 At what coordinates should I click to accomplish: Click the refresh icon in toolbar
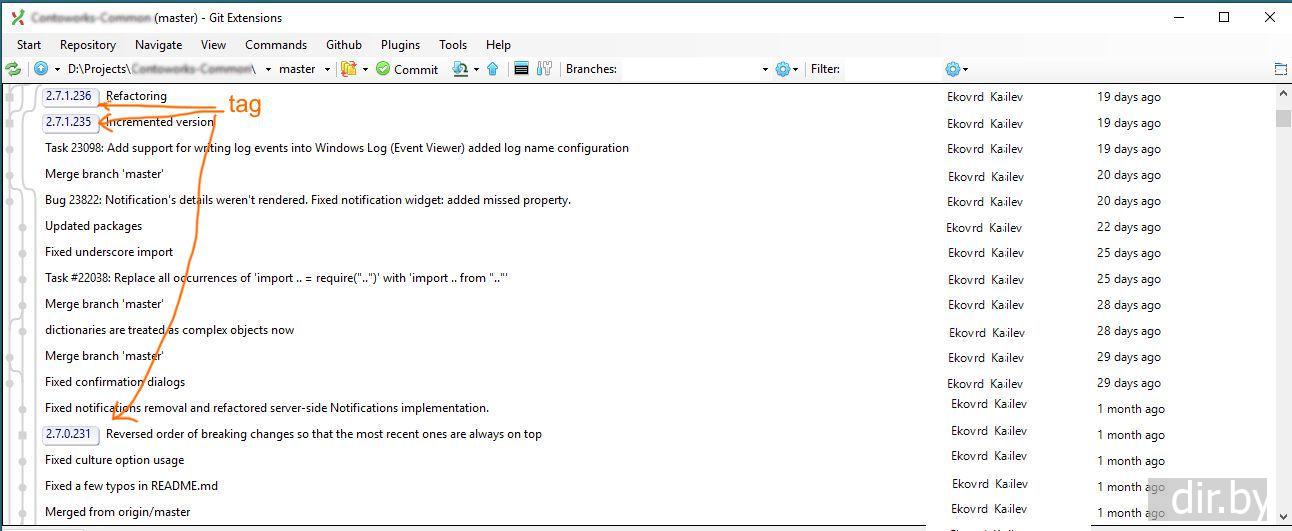pyautogui.click(x=13, y=69)
